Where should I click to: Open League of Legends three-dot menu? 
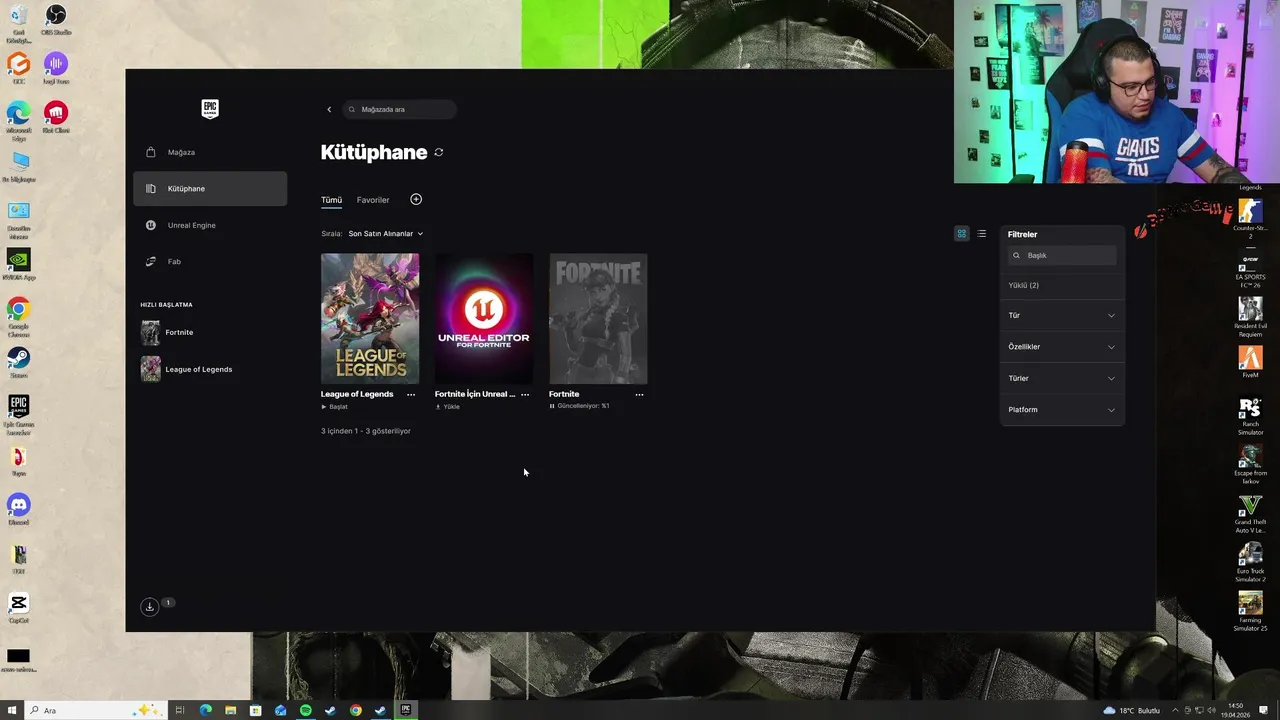[411, 394]
